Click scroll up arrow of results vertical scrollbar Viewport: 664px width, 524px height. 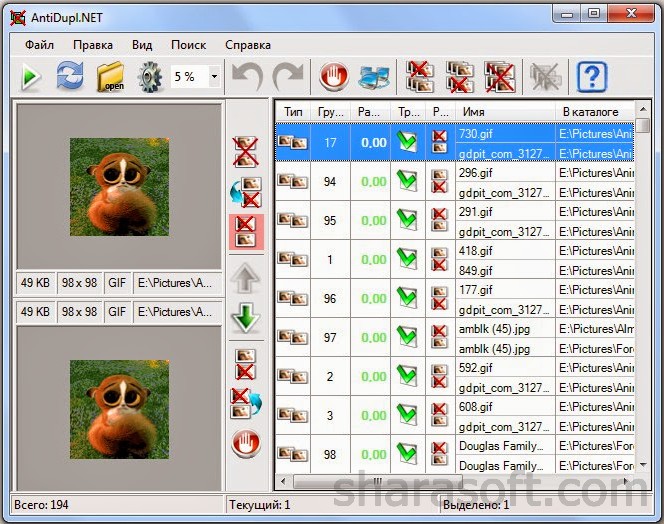tap(643, 109)
